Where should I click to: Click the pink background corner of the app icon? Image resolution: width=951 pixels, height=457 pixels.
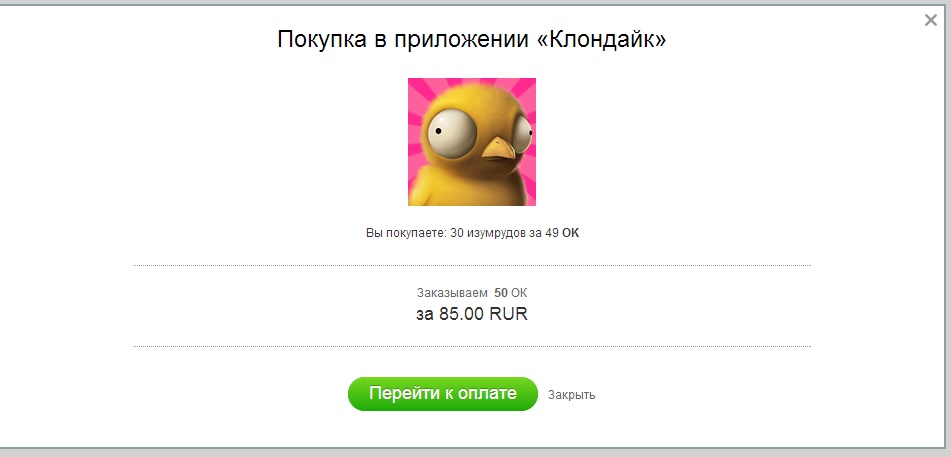point(418,89)
